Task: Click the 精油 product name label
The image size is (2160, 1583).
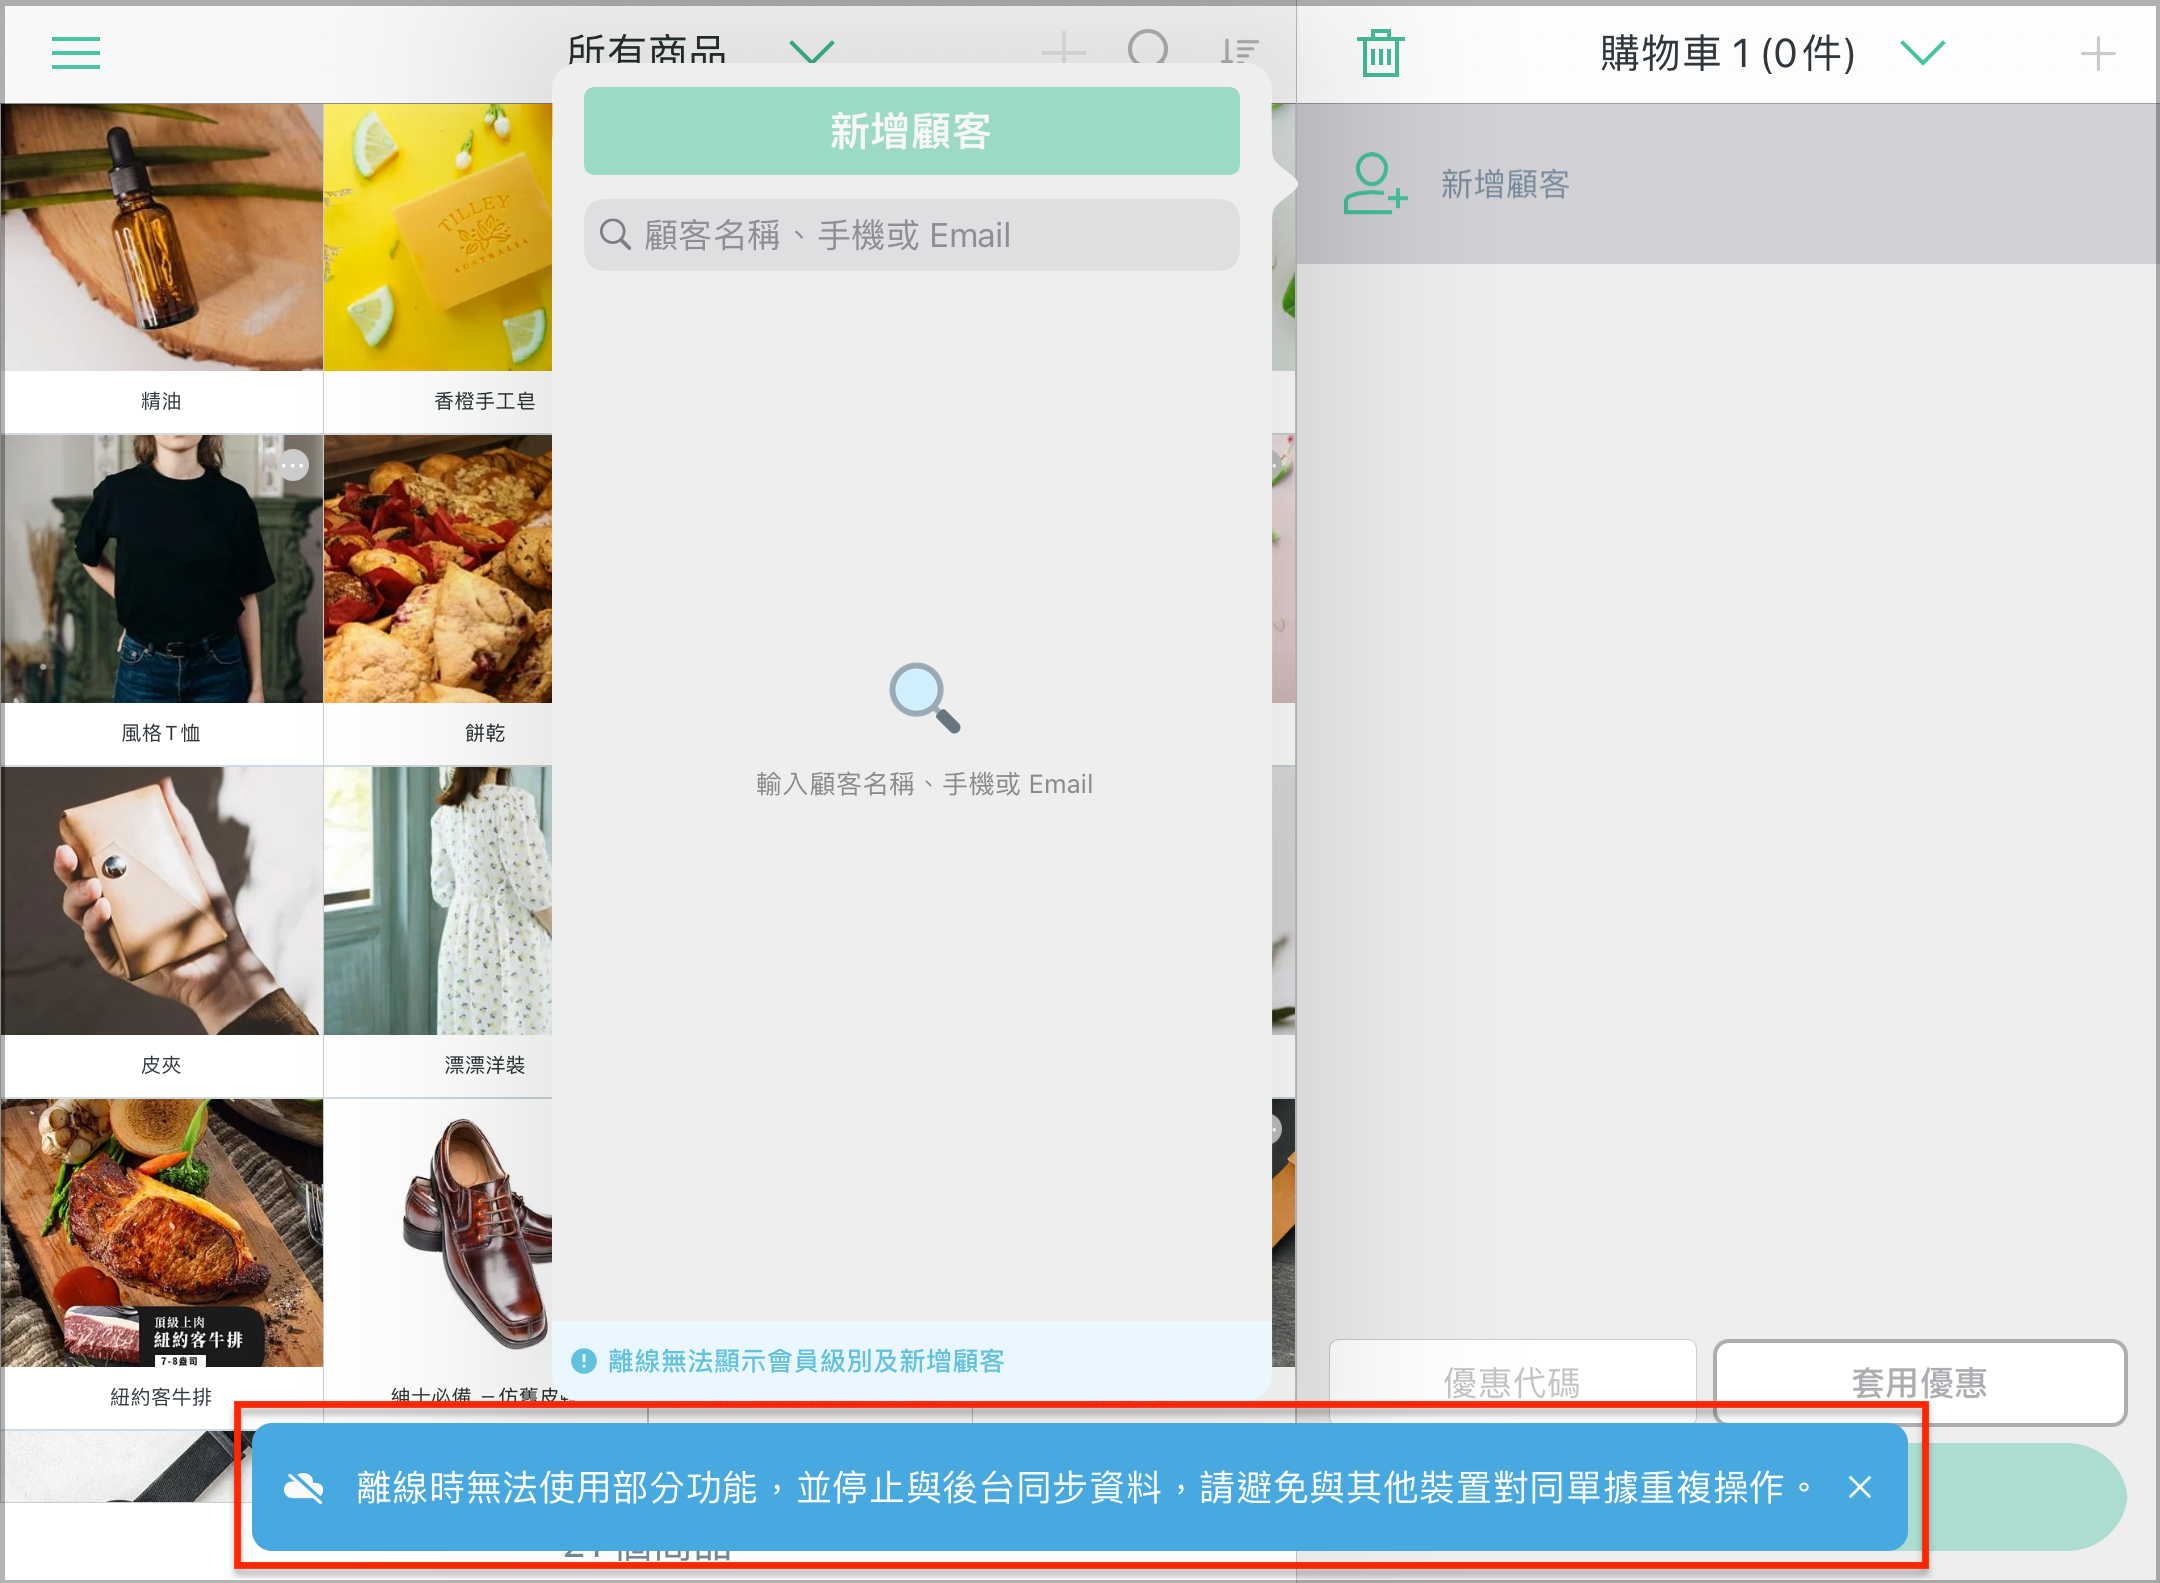Action: pos(161,401)
